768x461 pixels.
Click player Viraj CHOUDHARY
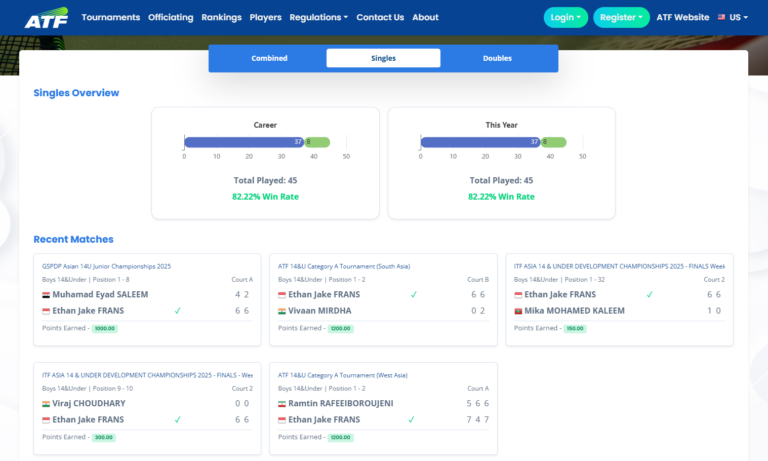[89, 403]
